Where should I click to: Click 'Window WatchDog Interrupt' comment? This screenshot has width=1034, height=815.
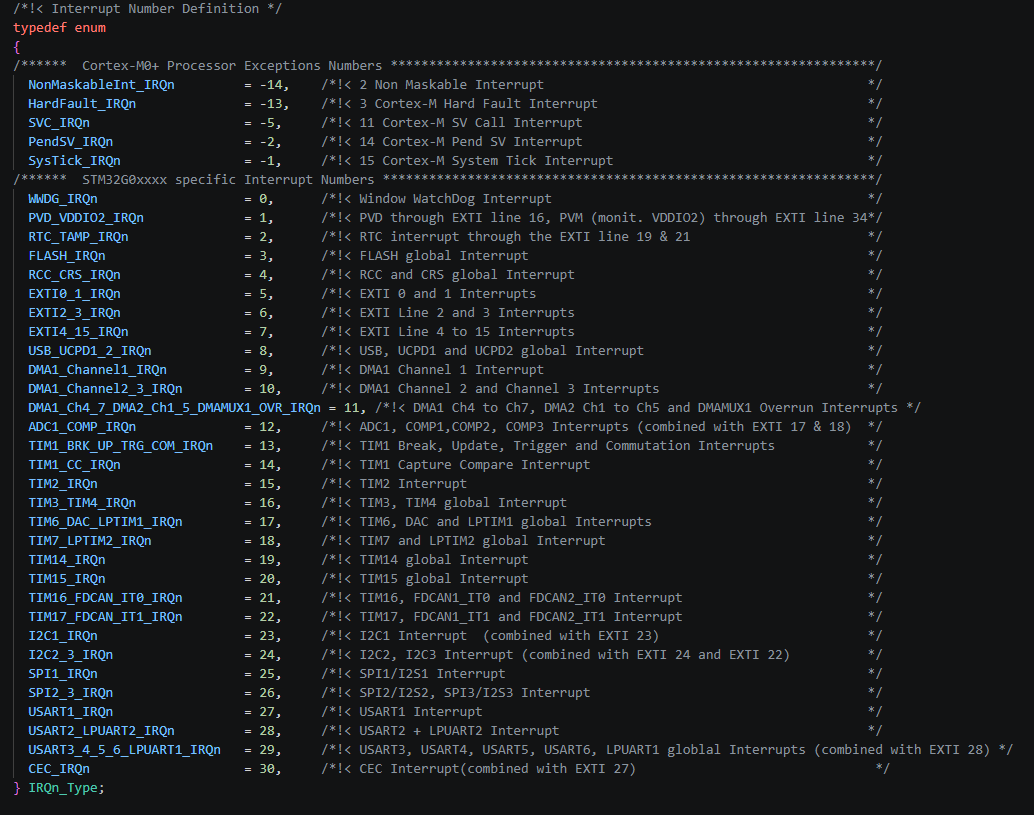tap(455, 199)
